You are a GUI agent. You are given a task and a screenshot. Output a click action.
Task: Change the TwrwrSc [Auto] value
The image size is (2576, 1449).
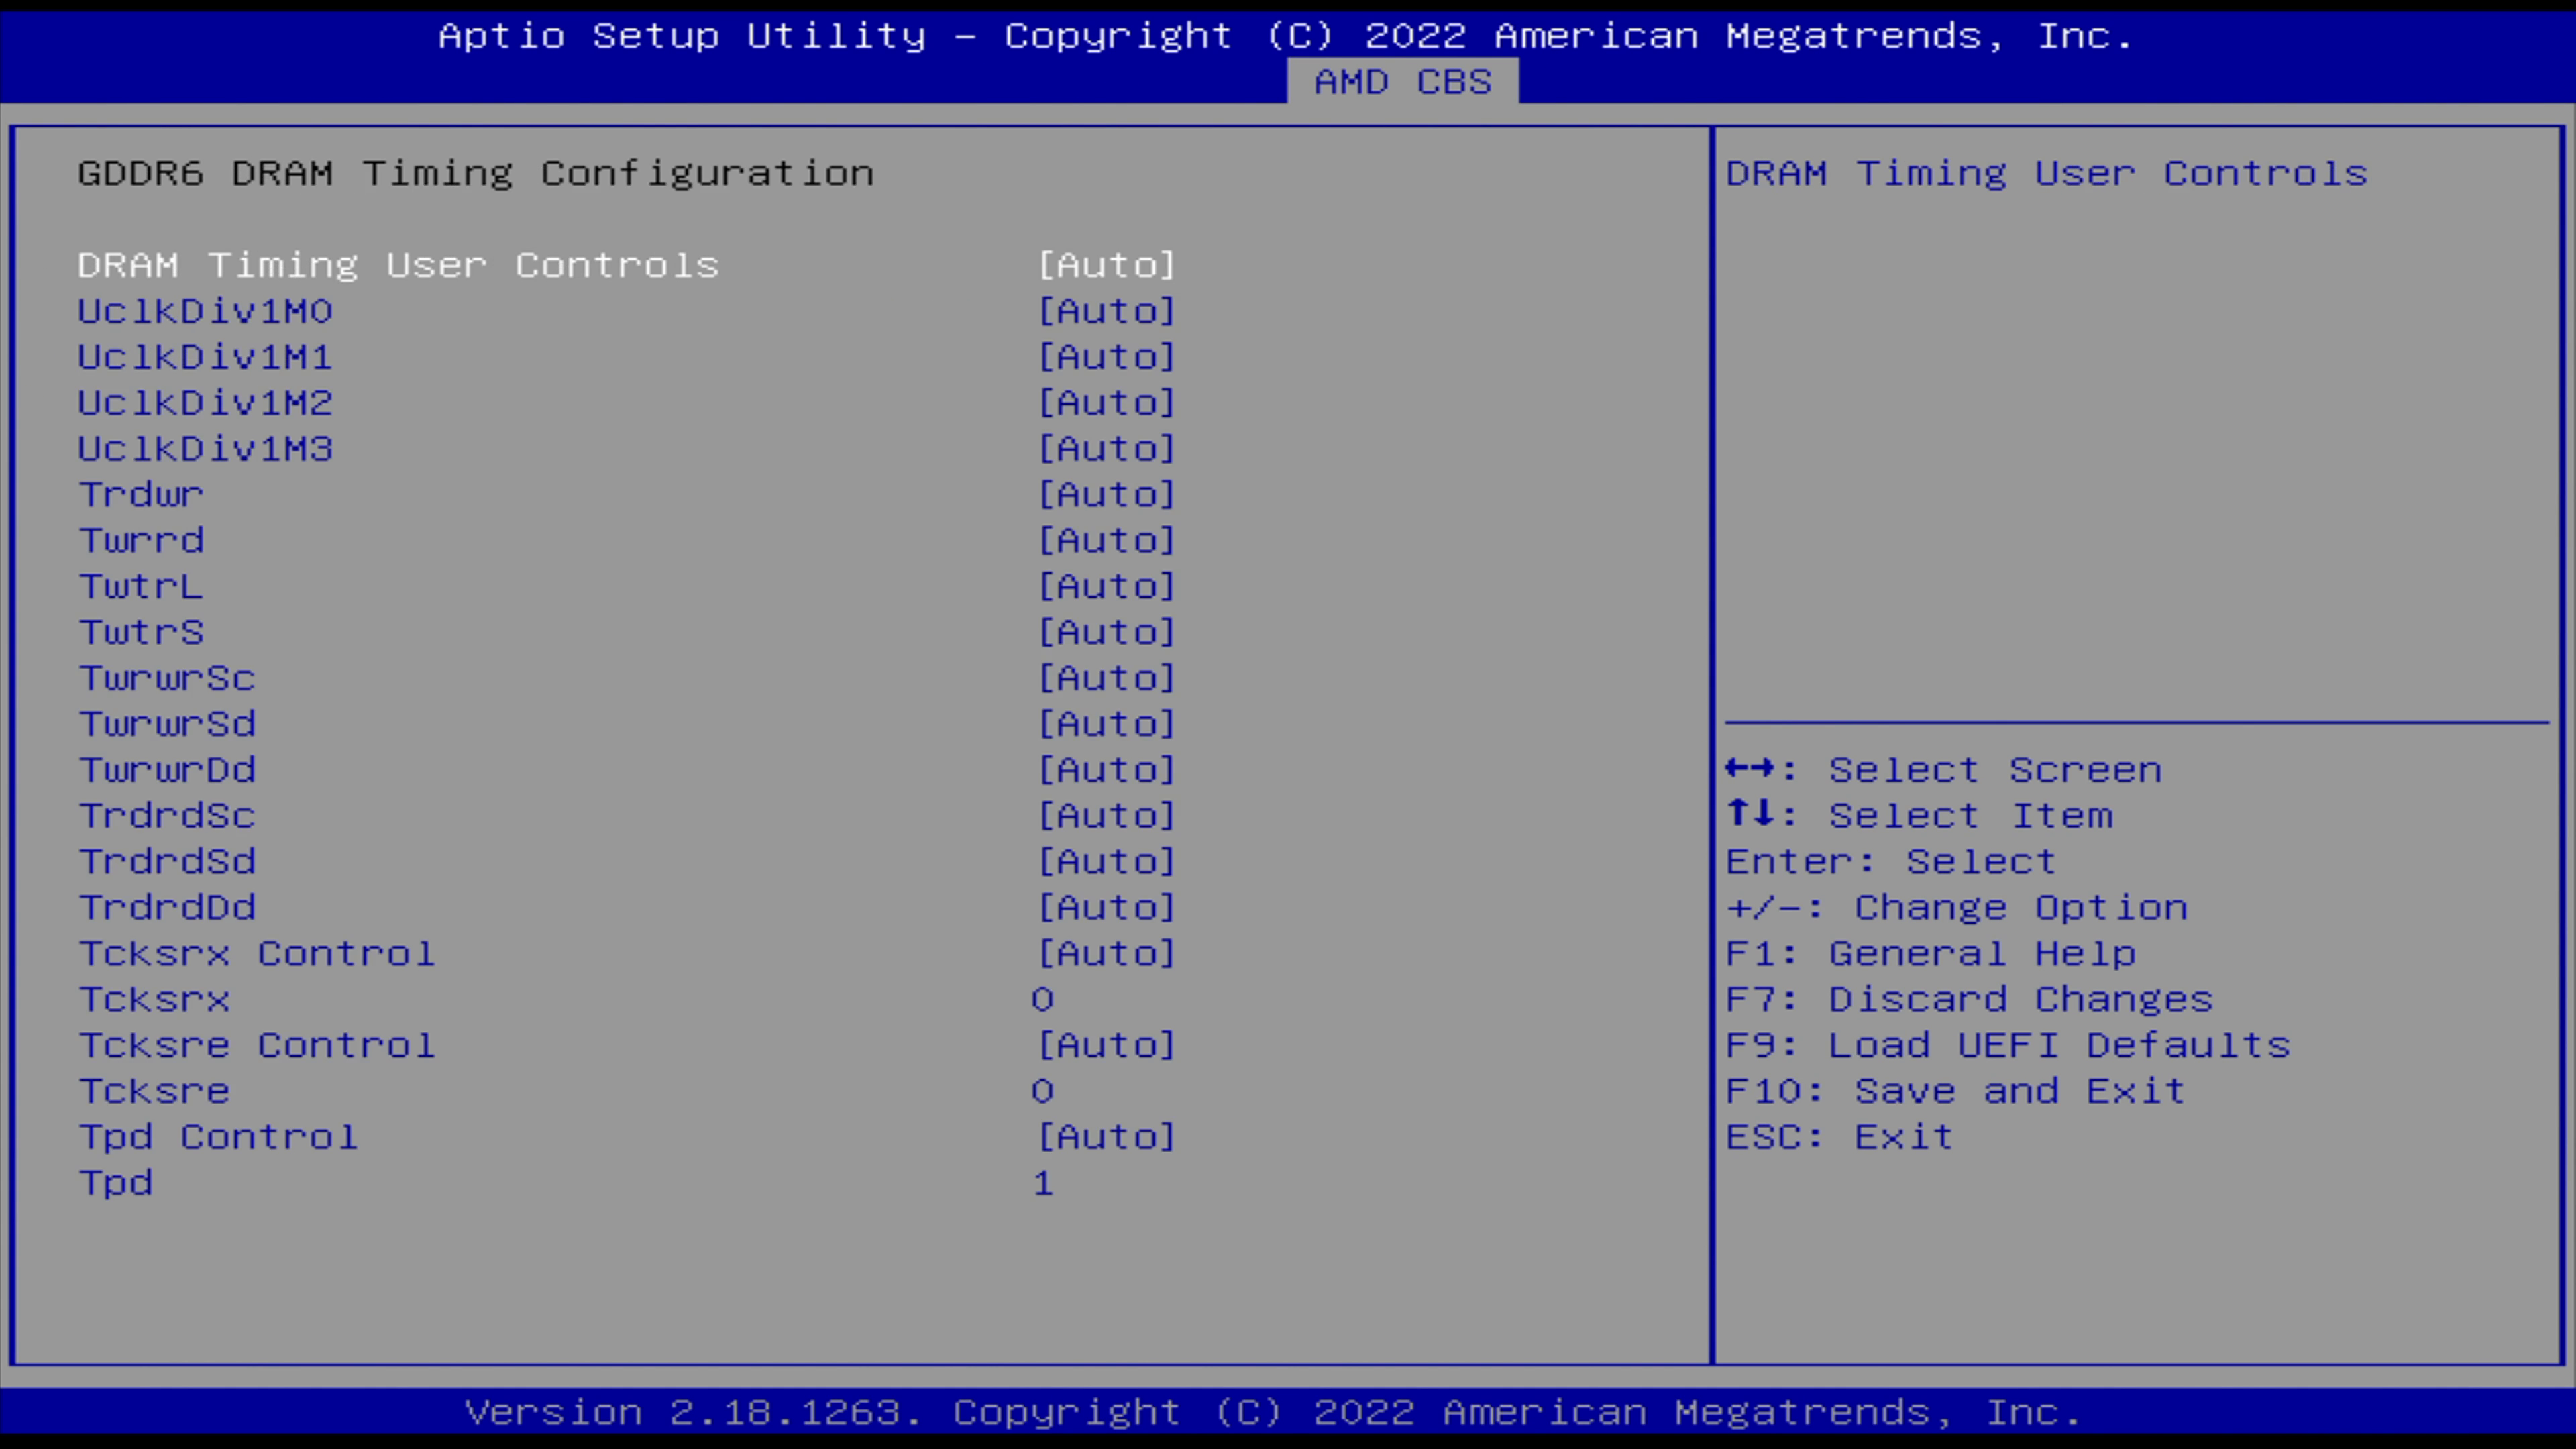click(x=1106, y=679)
